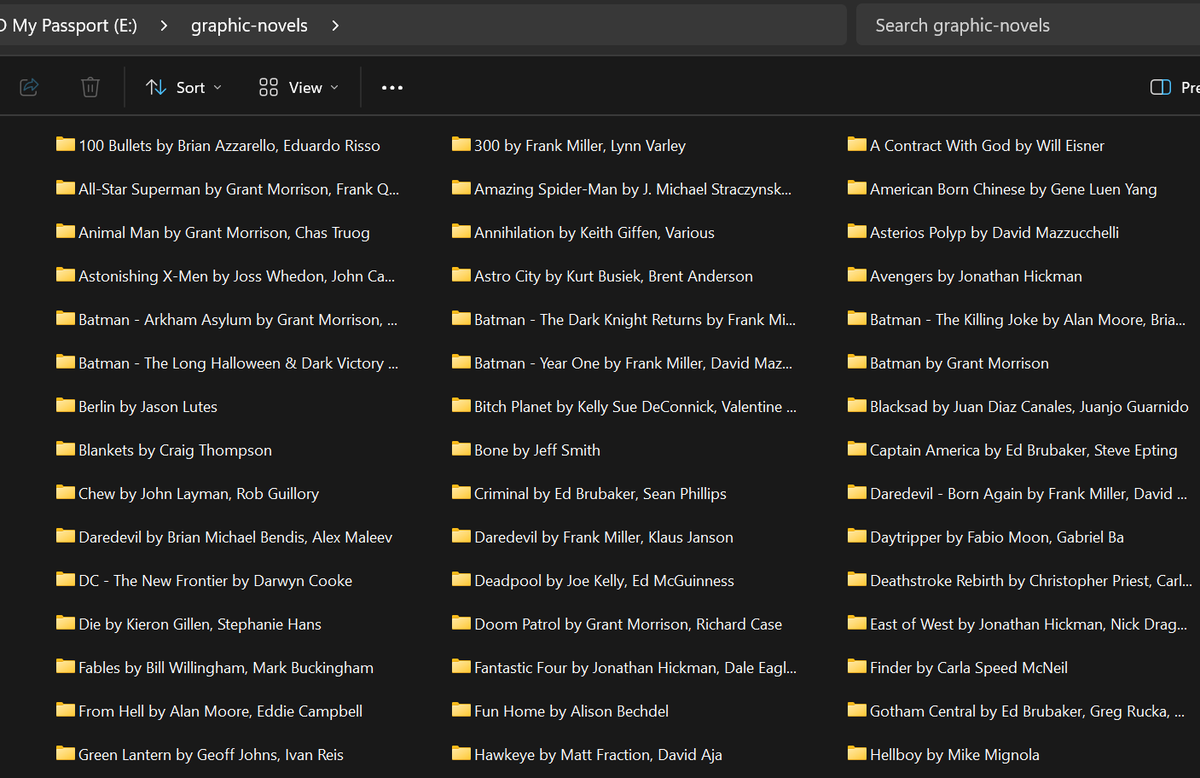Viewport: 1200px width, 778px height.
Task: Click the Search graphic-novels field
Action: (x=1028, y=25)
